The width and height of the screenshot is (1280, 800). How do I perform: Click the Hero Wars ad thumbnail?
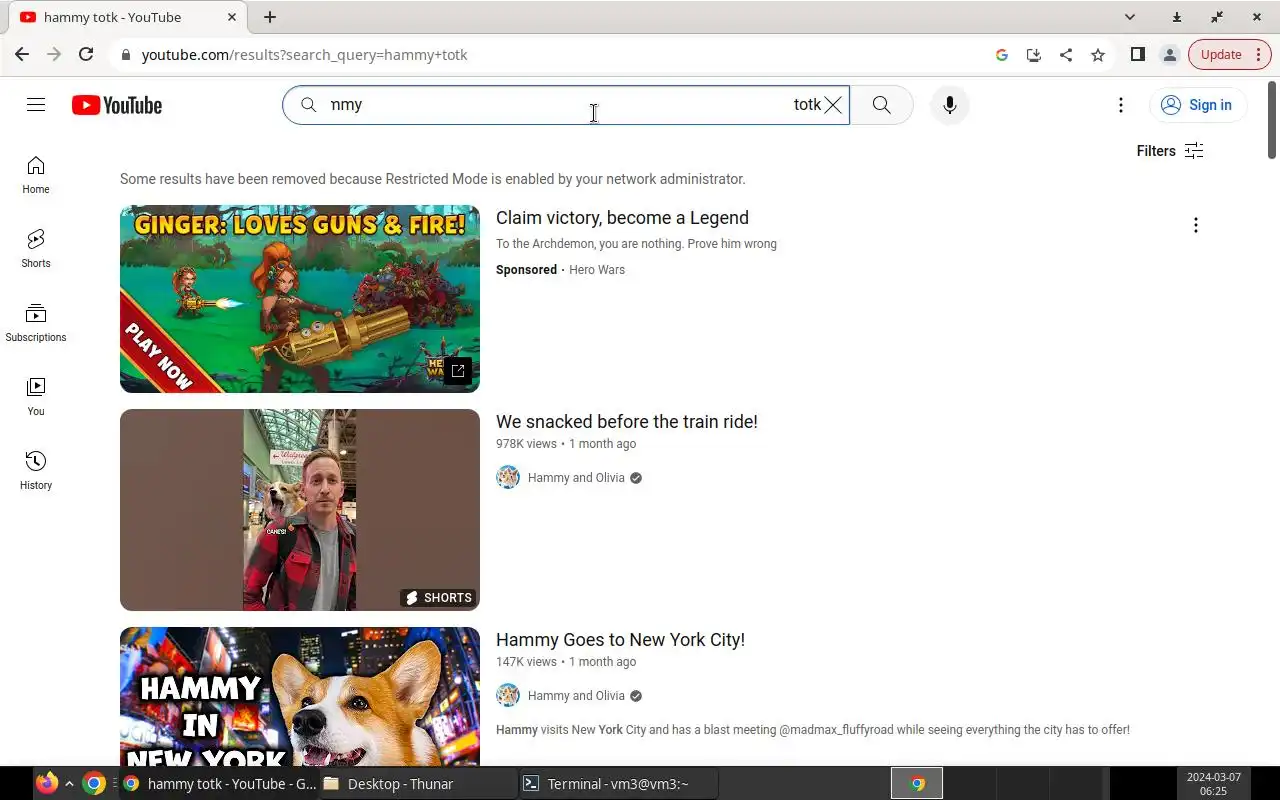(x=300, y=299)
